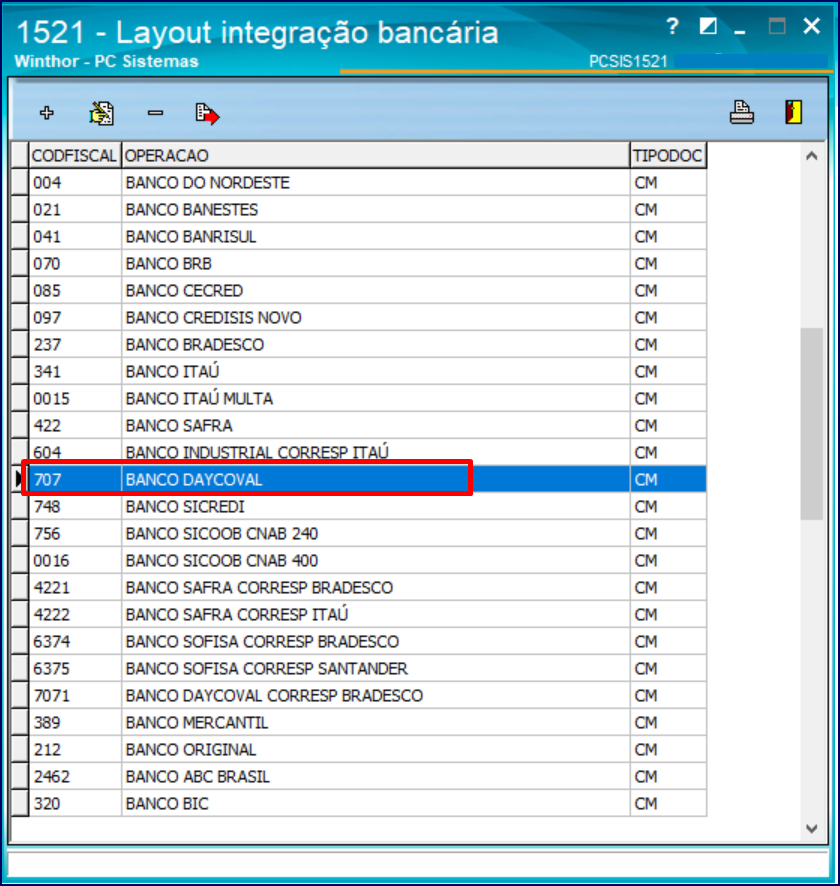Click the scroll down arrow
The image size is (840, 886).
(x=812, y=828)
